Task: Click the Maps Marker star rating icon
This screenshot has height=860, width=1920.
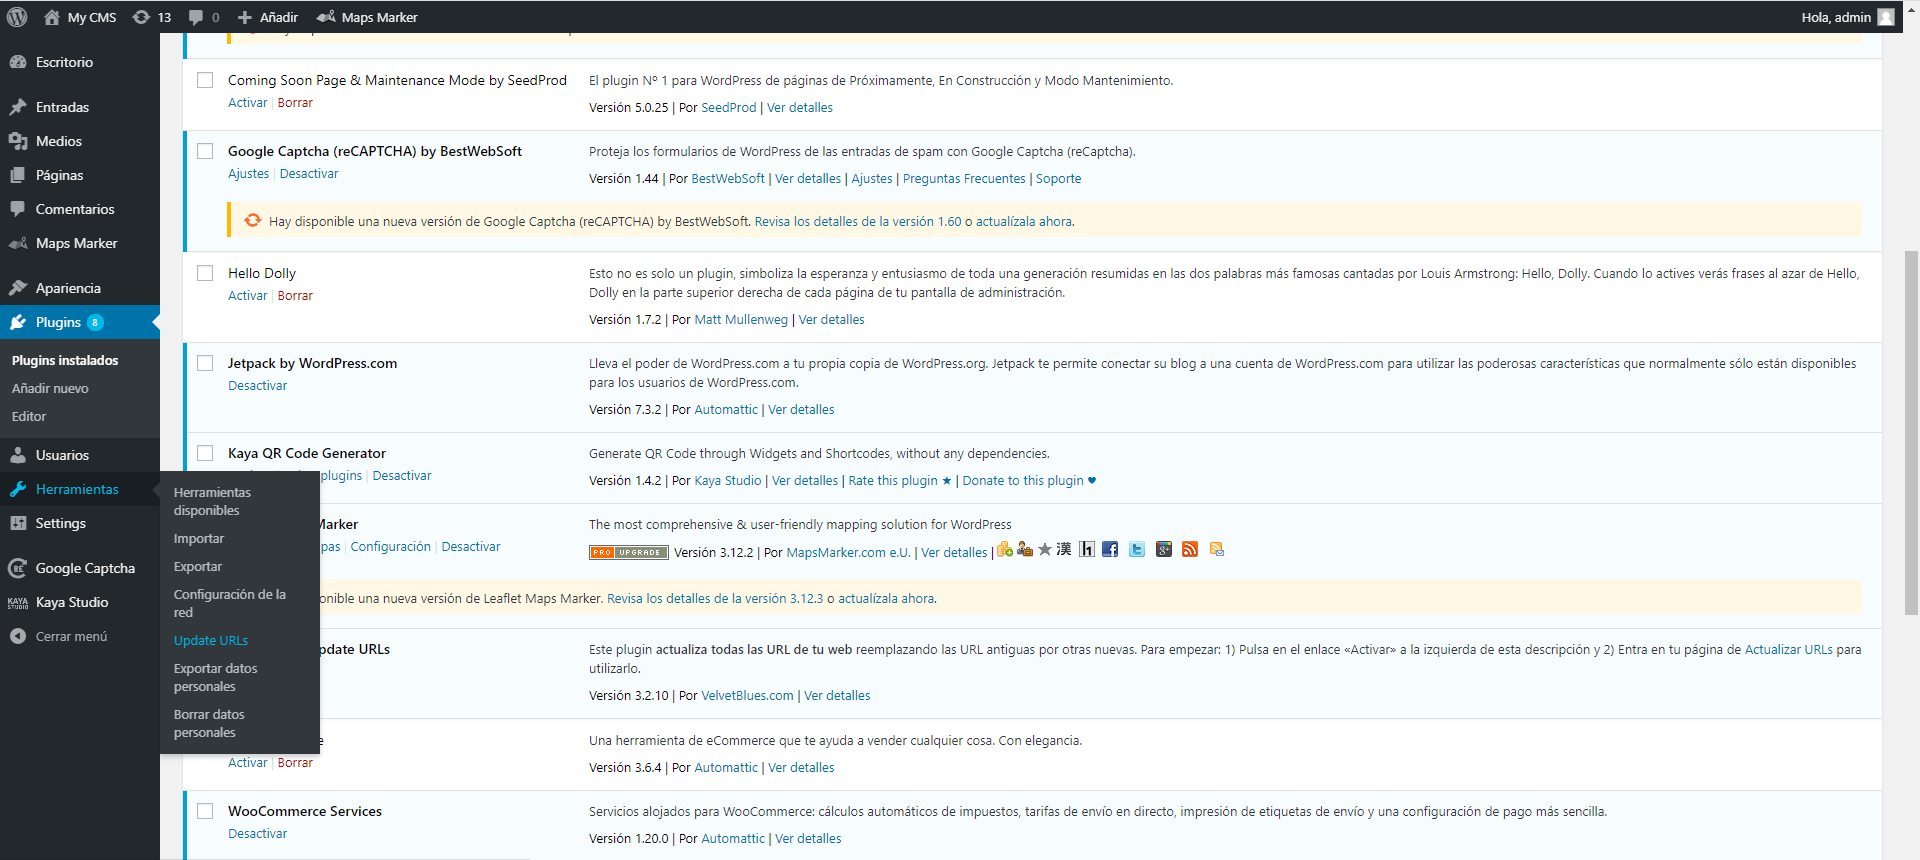Action: 1045,549
